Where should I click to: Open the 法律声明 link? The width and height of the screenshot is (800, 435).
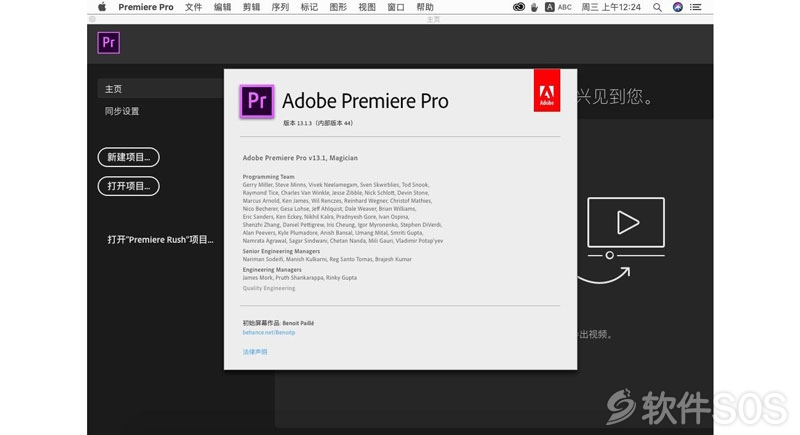[x=255, y=352]
